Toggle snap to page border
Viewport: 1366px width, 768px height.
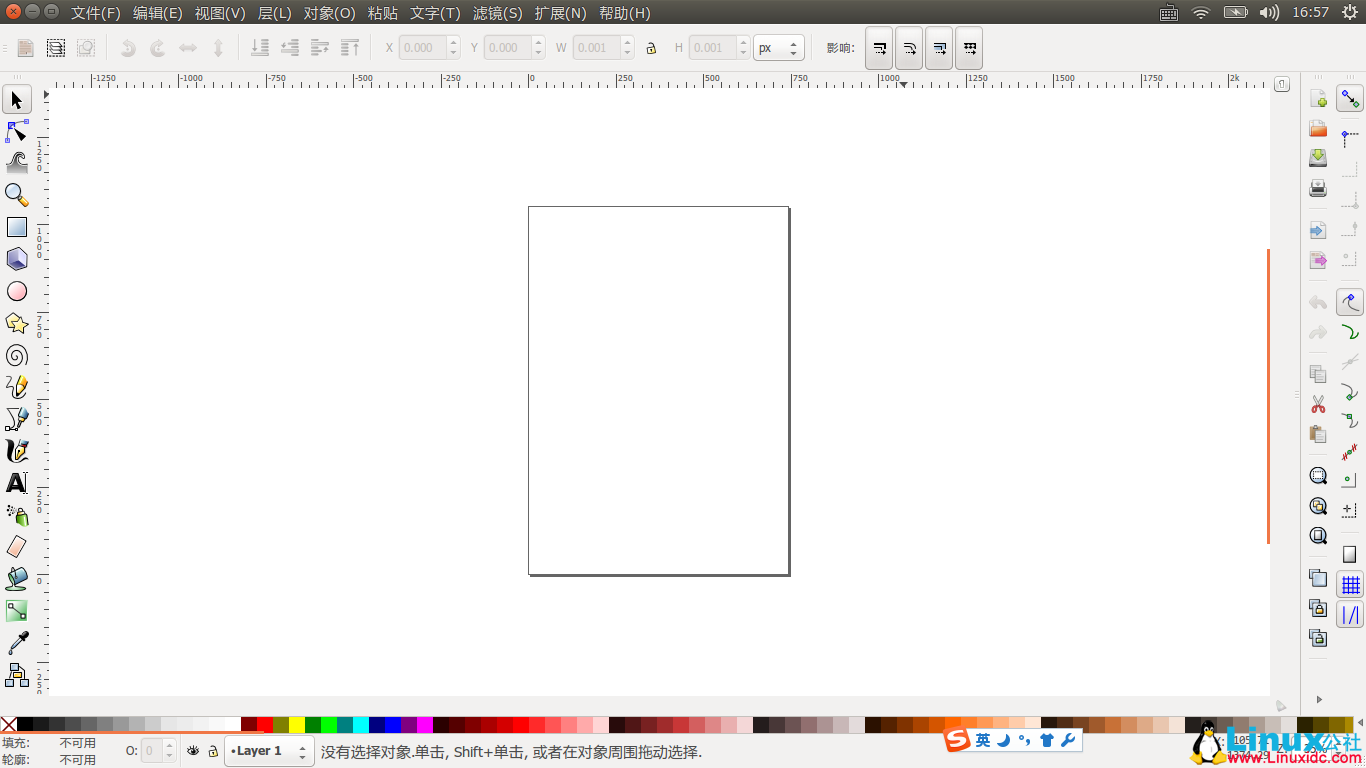coord(1350,554)
